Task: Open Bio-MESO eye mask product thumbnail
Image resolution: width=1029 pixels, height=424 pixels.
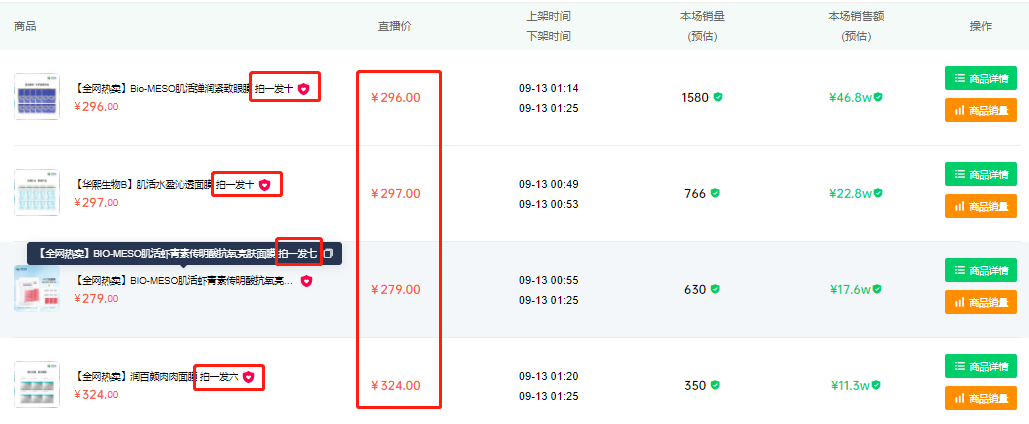Action: click(x=37, y=96)
